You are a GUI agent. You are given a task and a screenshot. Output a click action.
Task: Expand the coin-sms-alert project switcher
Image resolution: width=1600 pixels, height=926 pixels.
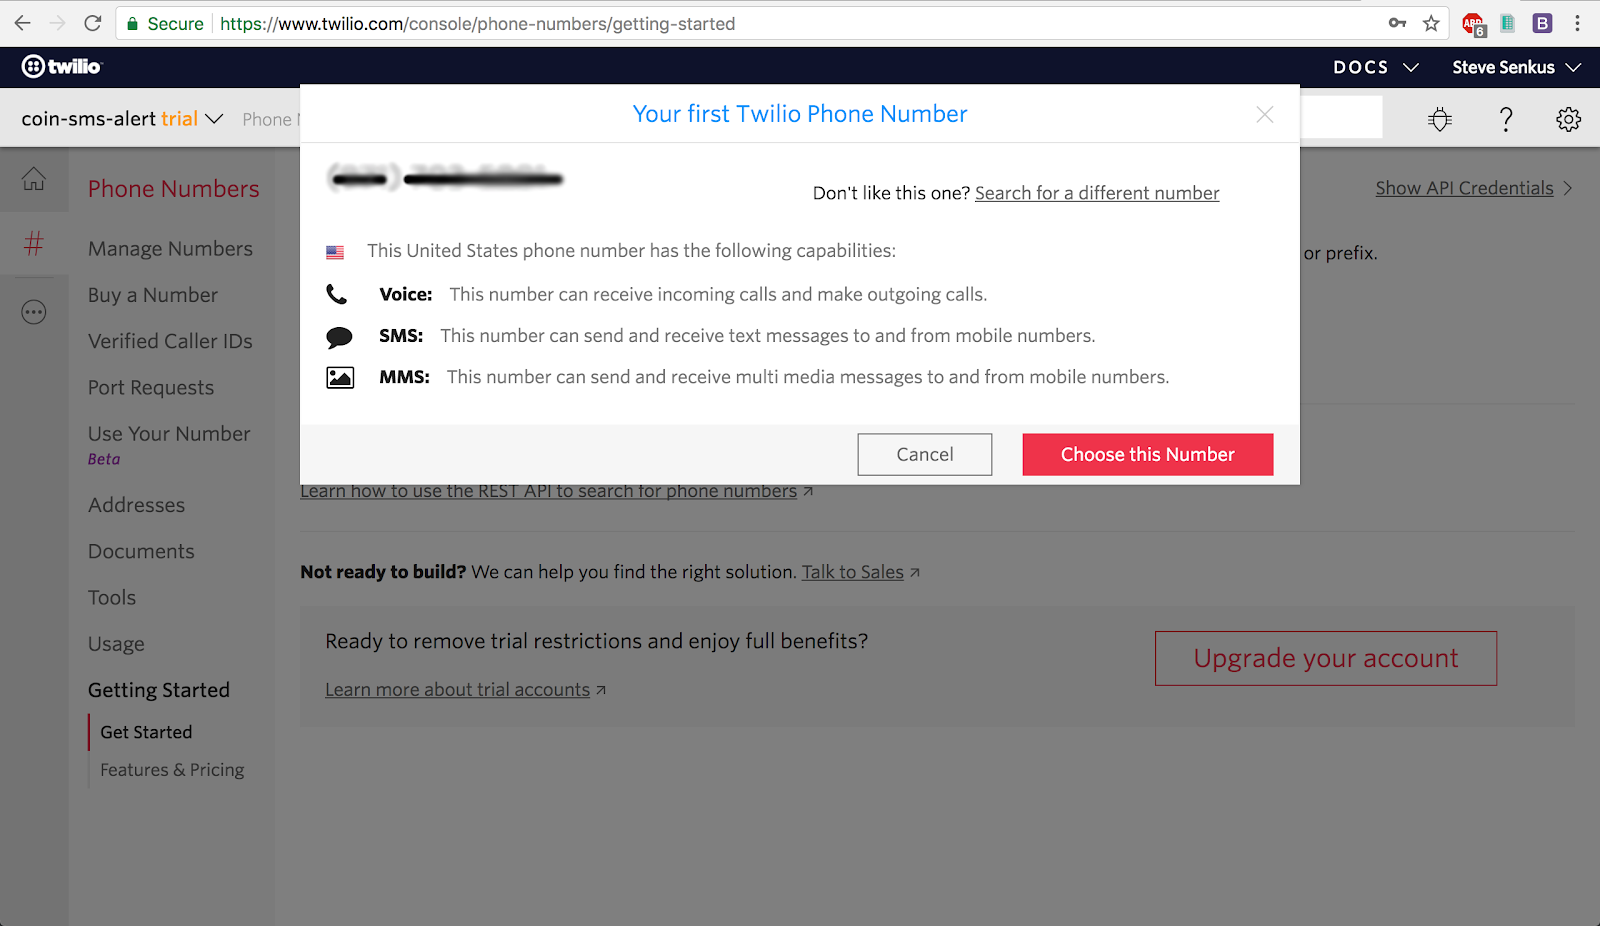point(122,119)
